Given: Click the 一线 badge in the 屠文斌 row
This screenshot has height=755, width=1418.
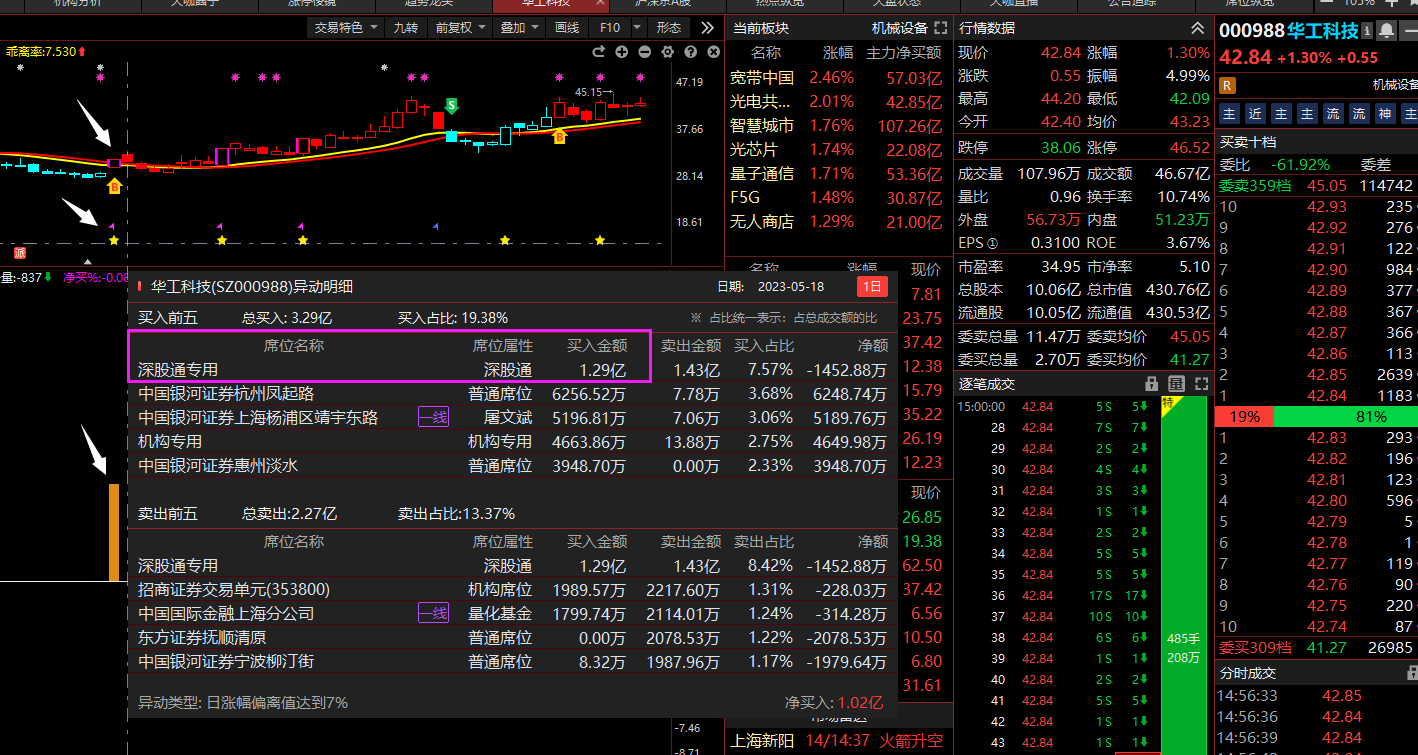Looking at the screenshot, I should click(x=433, y=418).
